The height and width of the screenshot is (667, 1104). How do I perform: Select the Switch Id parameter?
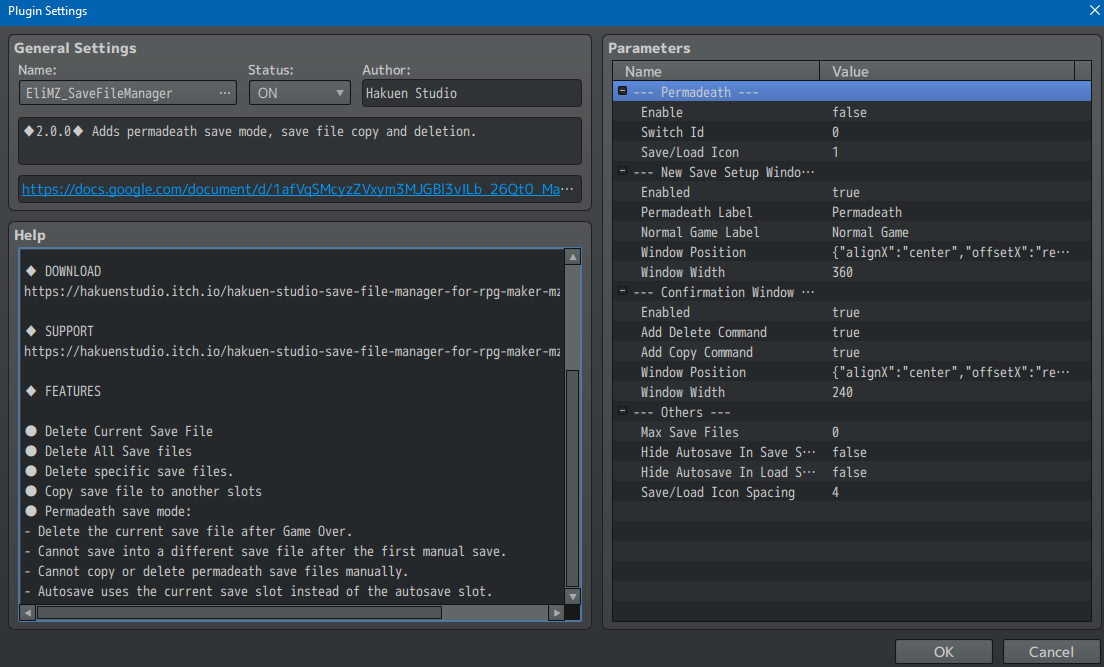[852, 132]
